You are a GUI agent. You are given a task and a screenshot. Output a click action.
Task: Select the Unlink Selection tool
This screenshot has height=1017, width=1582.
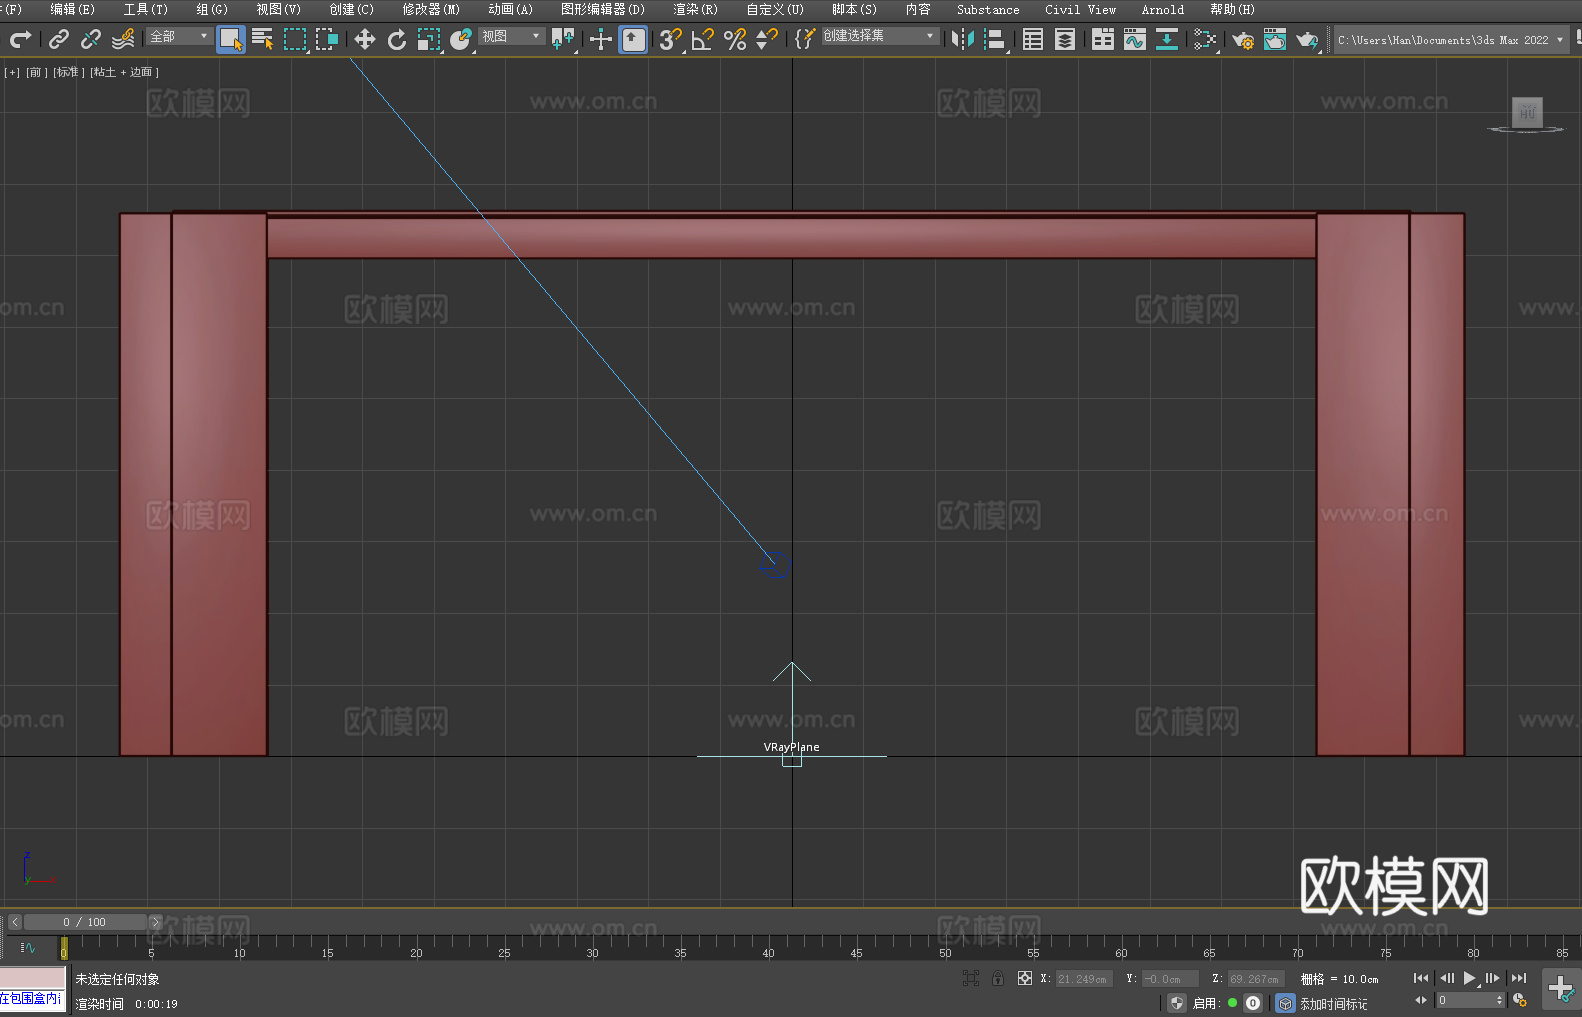[x=91, y=39]
